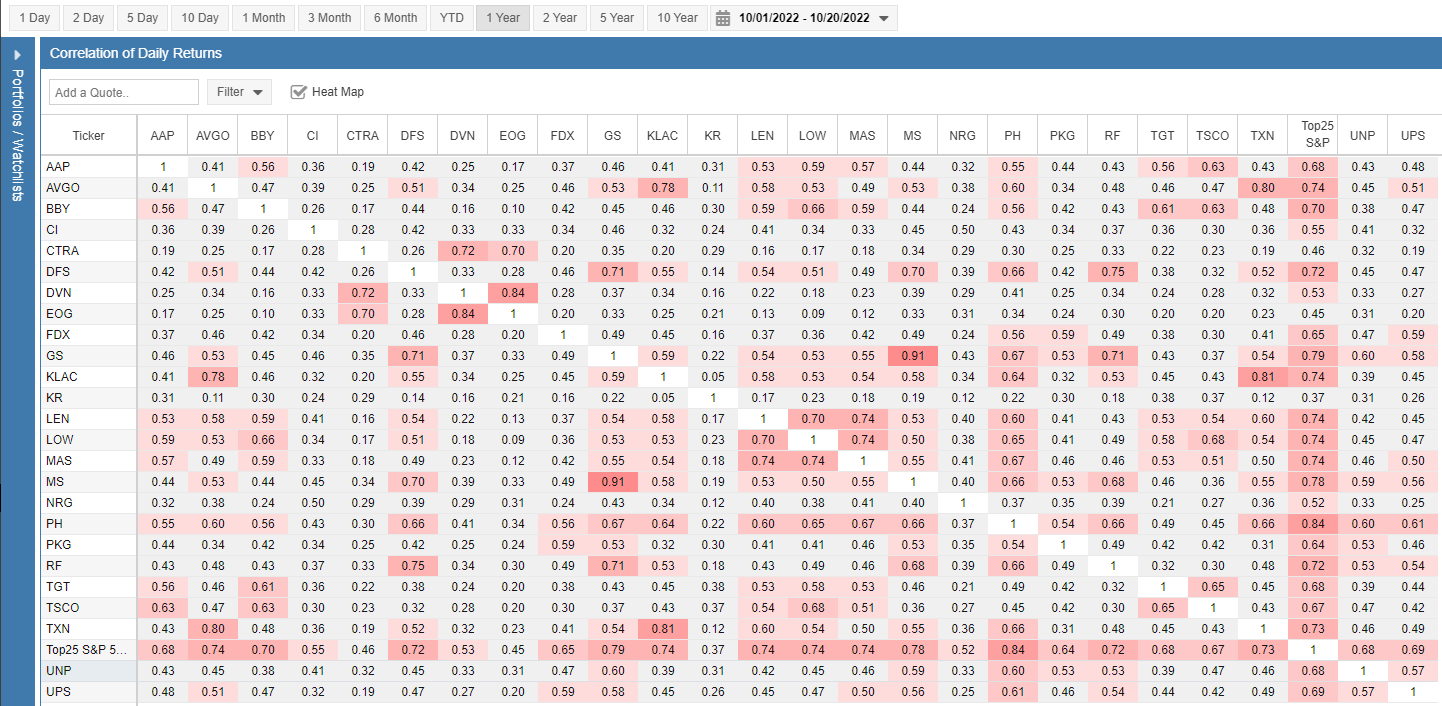Click the EOG column header

click(512, 135)
